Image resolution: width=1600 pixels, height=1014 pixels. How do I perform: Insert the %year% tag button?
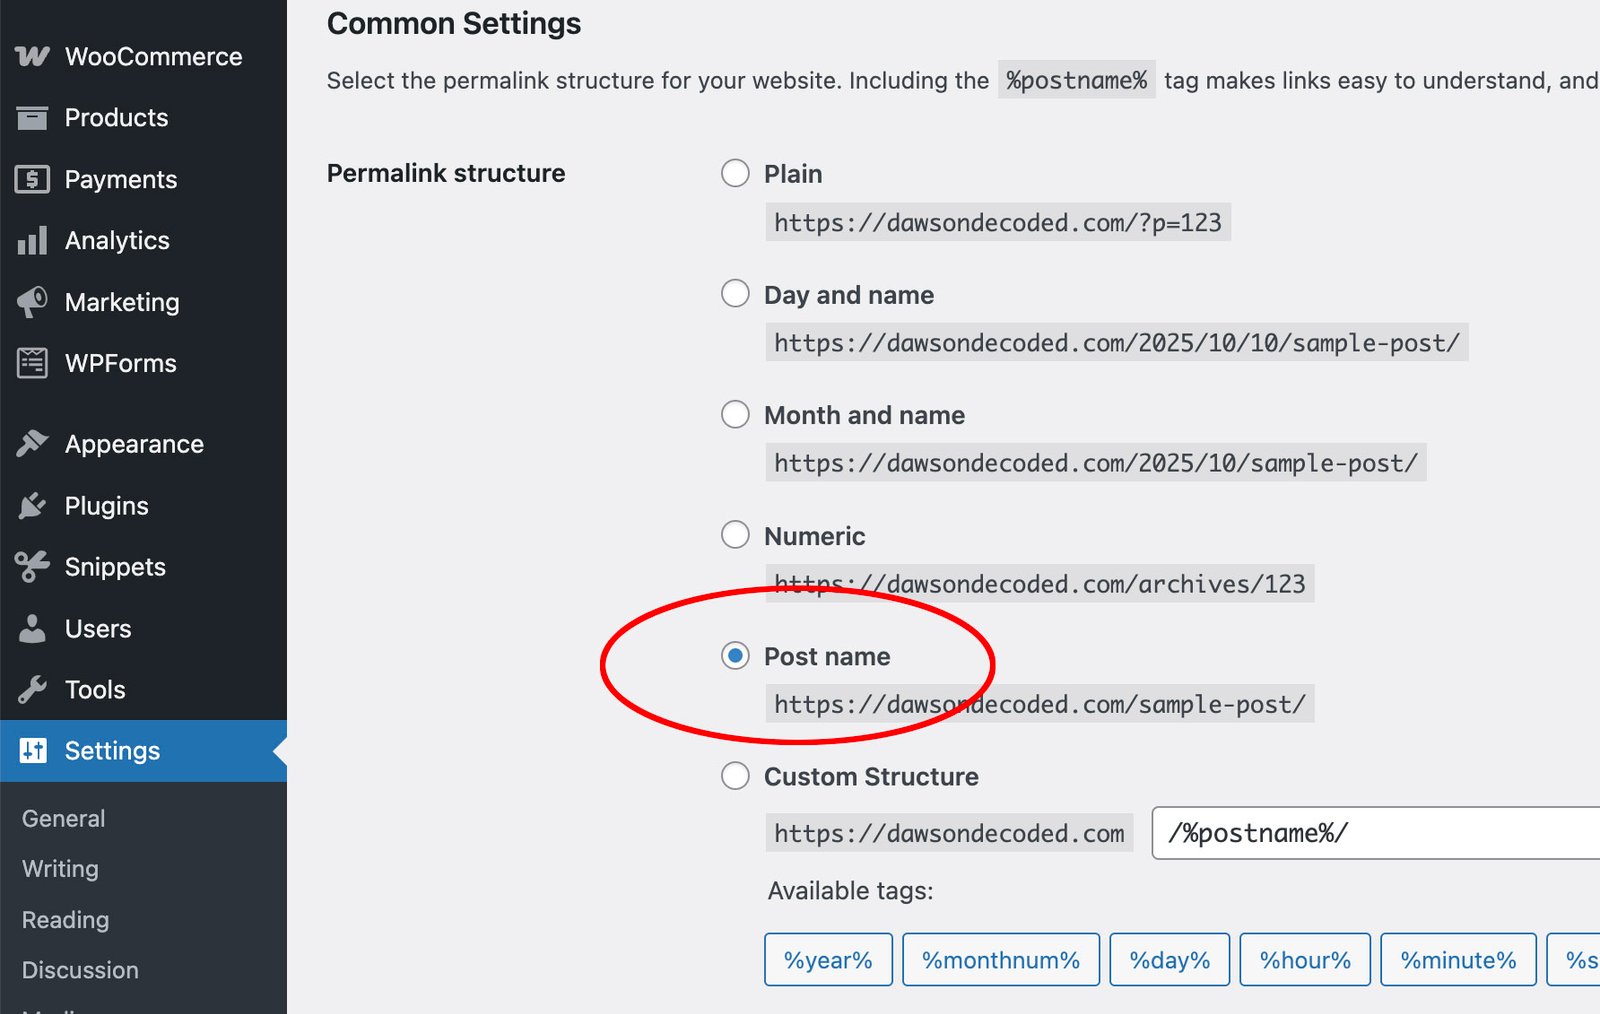tap(828, 960)
